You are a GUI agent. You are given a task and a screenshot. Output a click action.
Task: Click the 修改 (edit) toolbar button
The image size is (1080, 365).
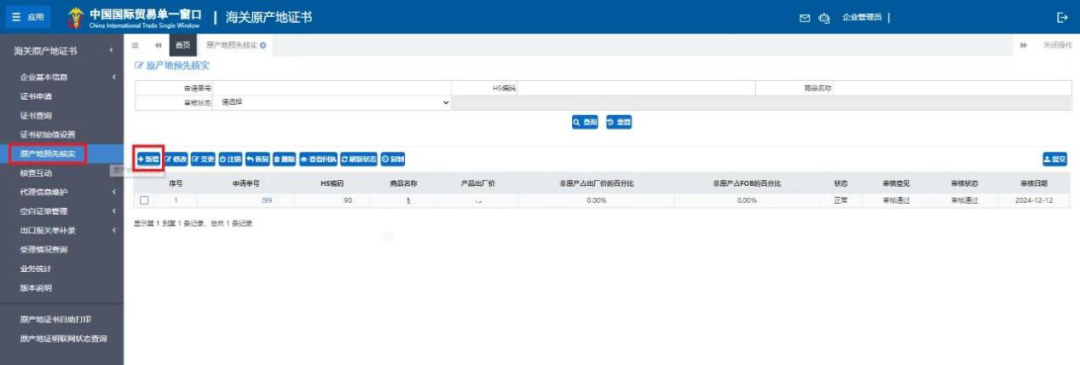coord(176,158)
